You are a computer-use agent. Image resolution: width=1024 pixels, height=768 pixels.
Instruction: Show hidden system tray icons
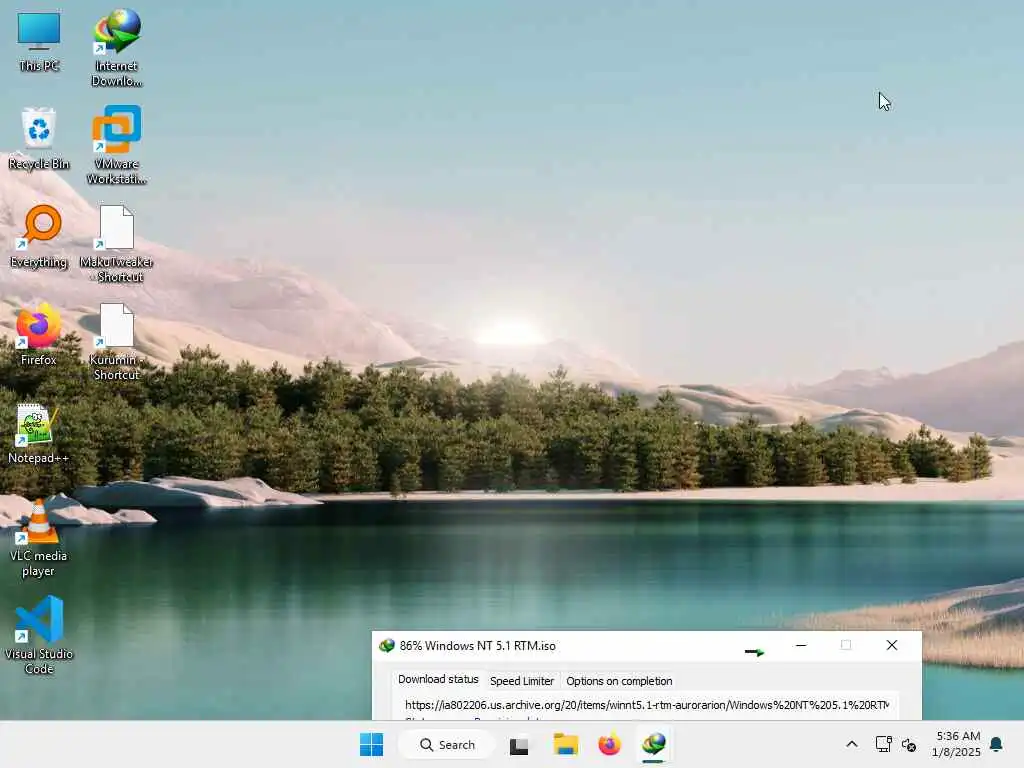852,744
